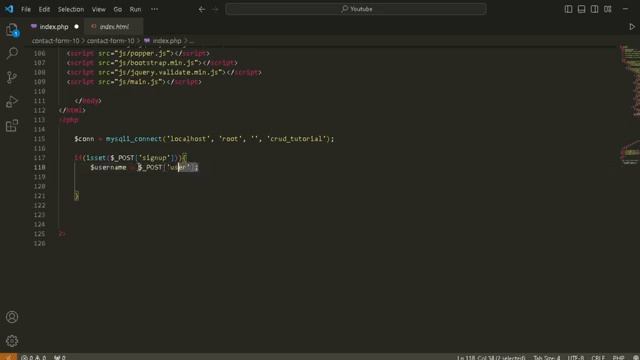
Task: Click 'signup' string on line 117
Action: [154, 158]
